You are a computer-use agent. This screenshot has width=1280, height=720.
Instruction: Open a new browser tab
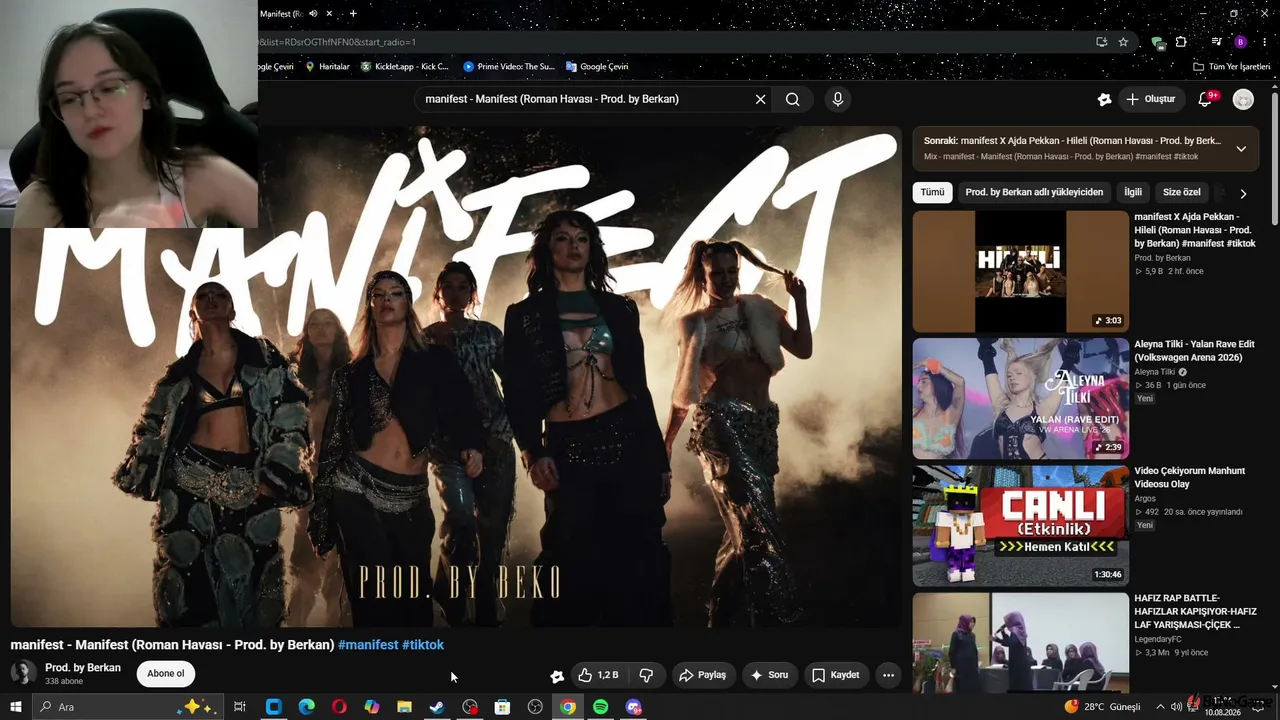(x=353, y=14)
